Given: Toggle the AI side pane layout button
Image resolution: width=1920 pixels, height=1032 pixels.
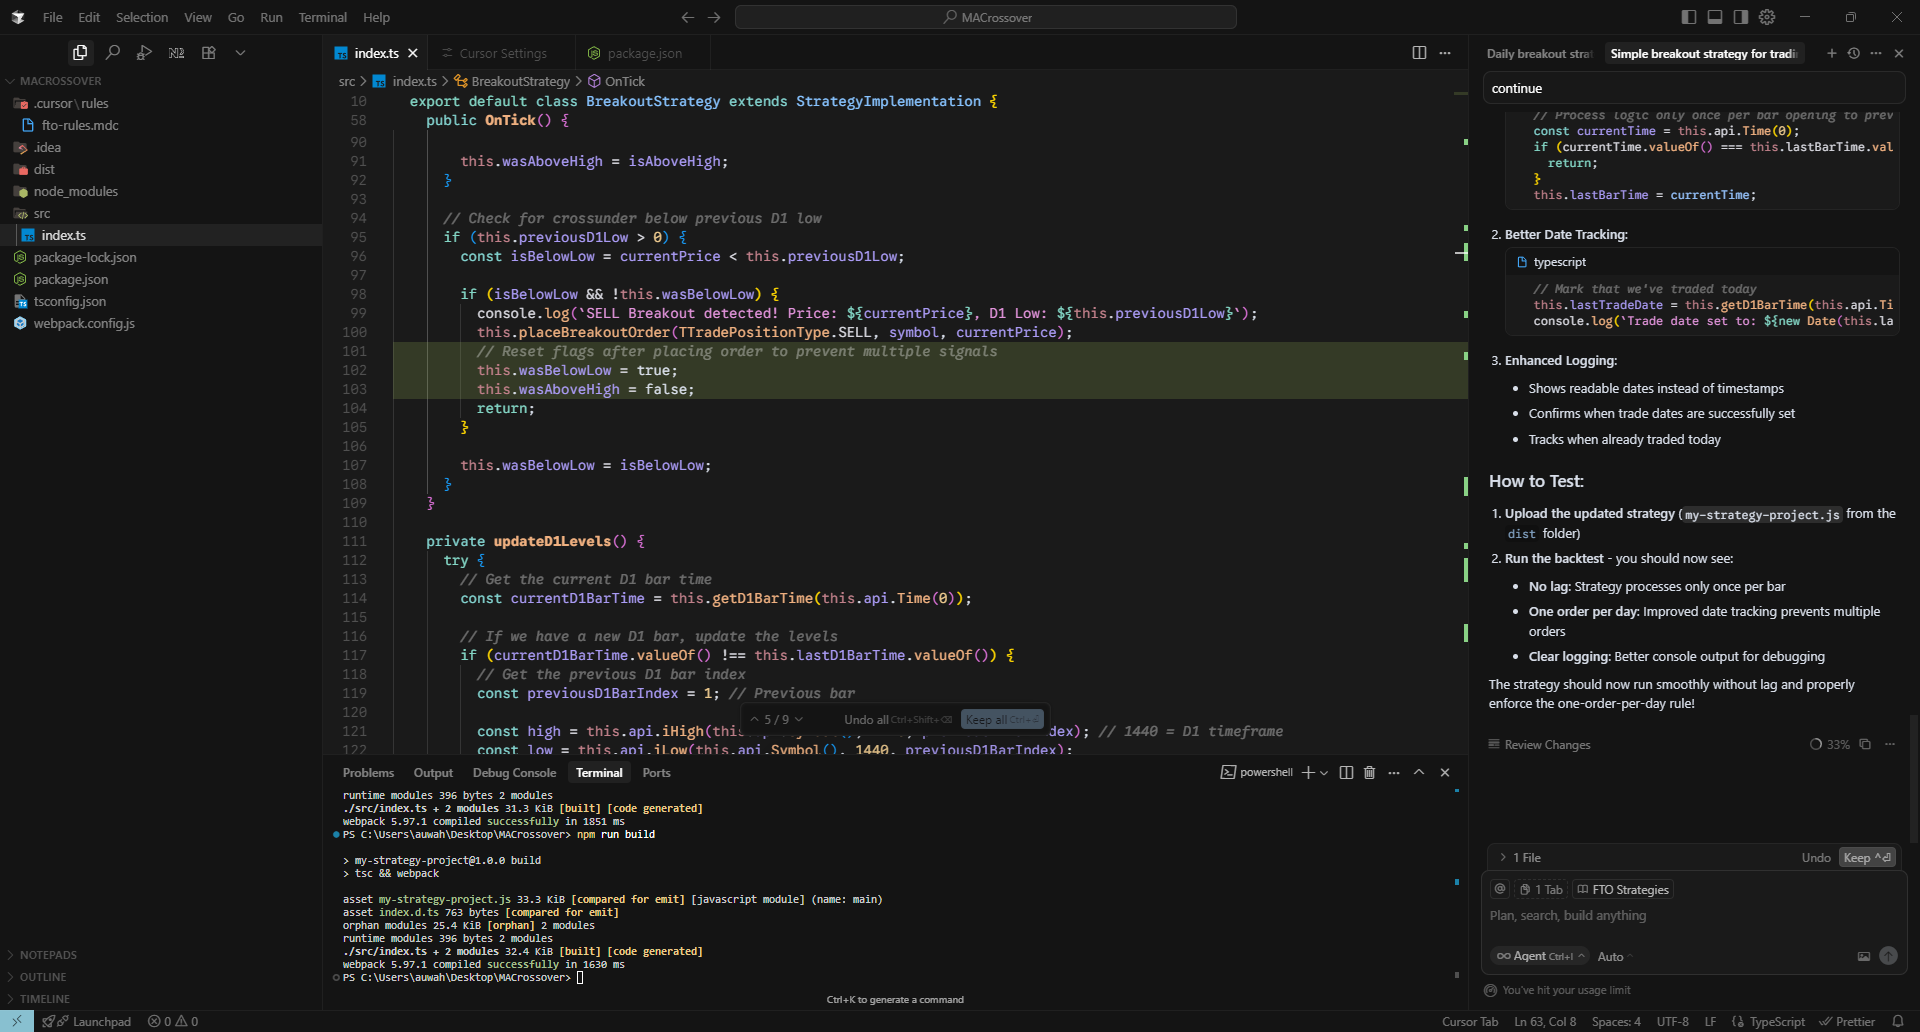Looking at the screenshot, I should (x=1741, y=17).
